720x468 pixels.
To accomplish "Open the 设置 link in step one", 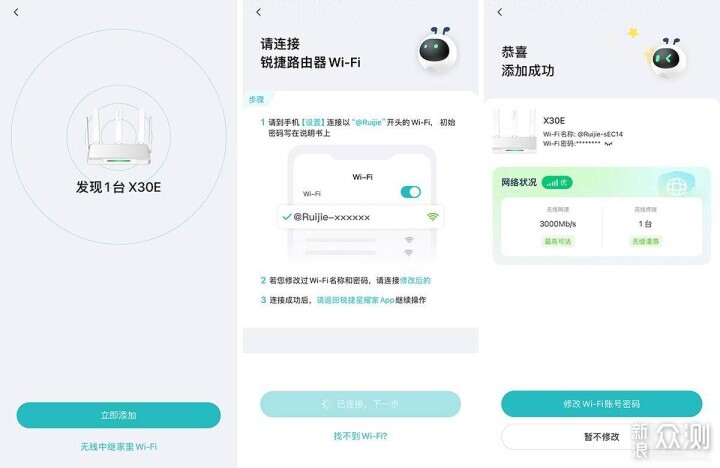I will pos(313,123).
